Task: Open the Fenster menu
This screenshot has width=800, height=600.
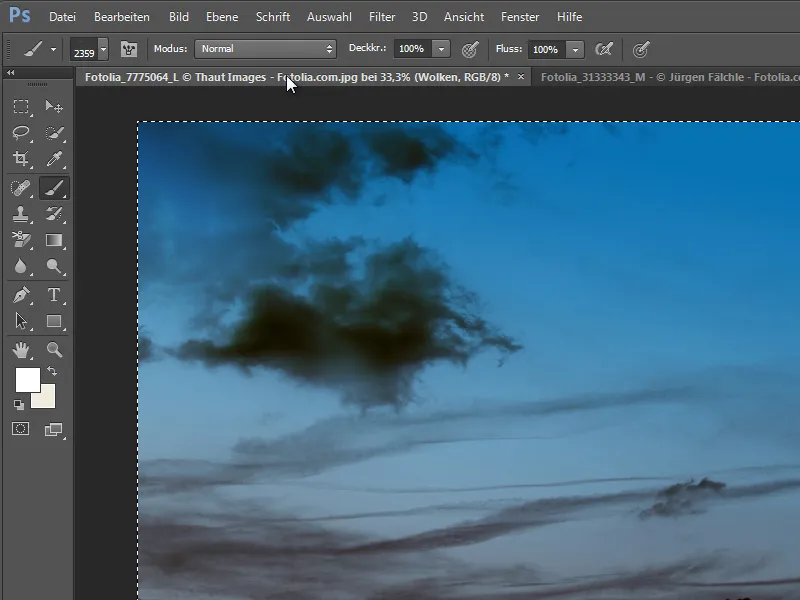Action: (520, 17)
